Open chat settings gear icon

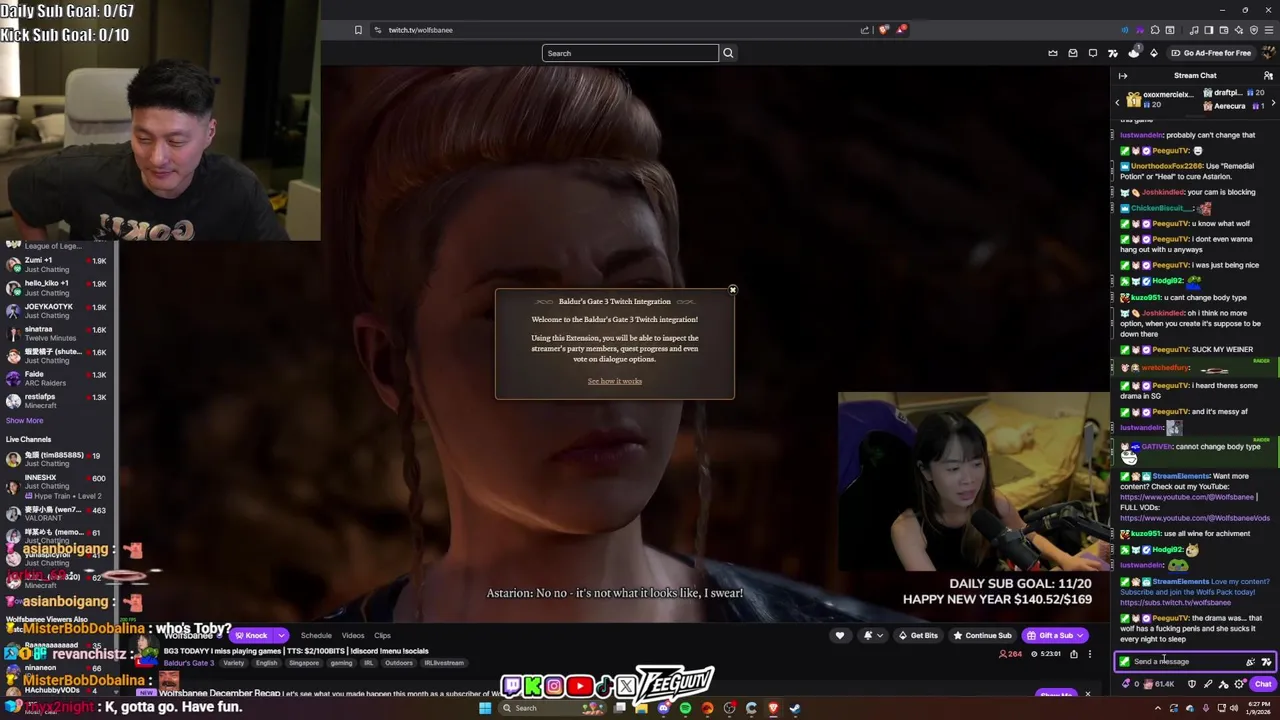click(x=1239, y=684)
